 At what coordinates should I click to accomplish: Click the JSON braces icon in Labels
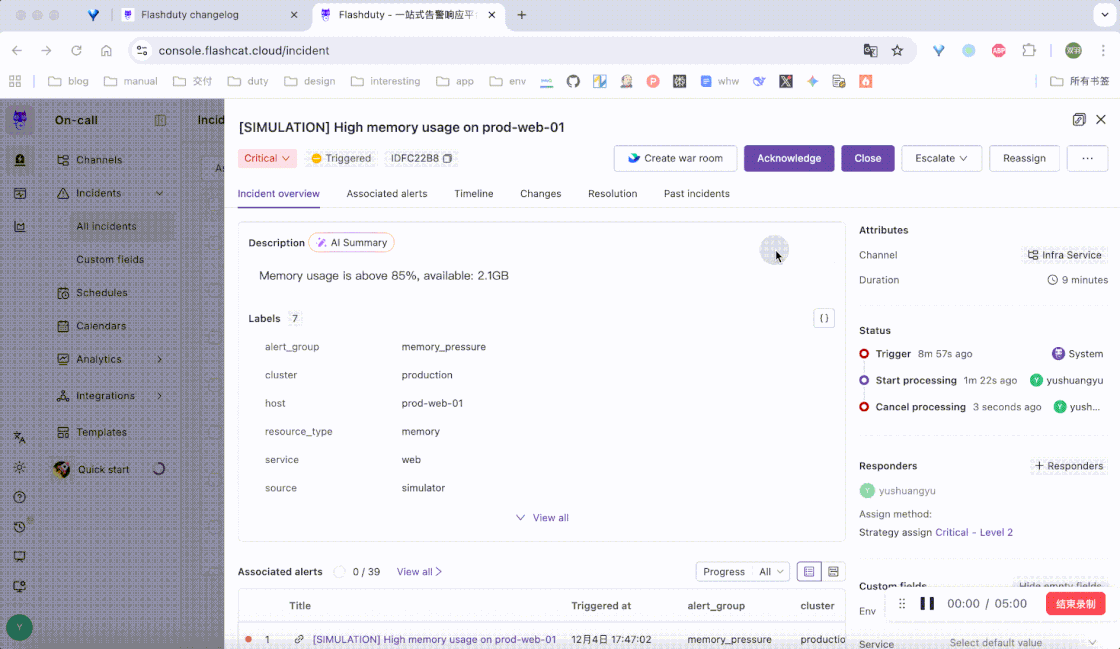point(824,318)
